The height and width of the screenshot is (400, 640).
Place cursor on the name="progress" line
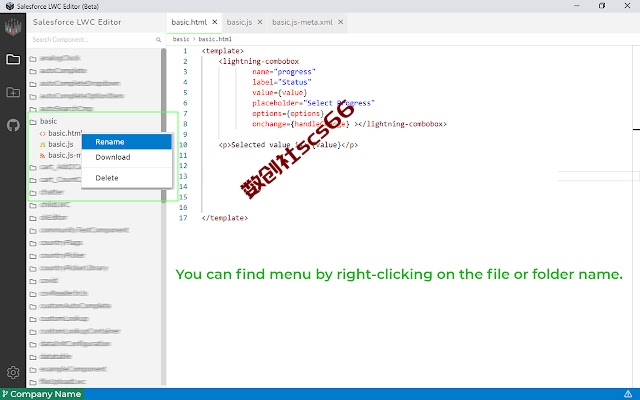coord(284,72)
